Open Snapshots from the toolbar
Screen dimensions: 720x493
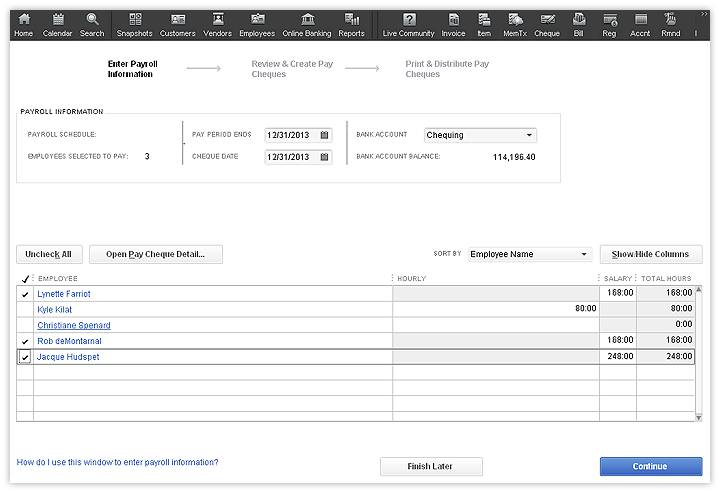point(135,25)
